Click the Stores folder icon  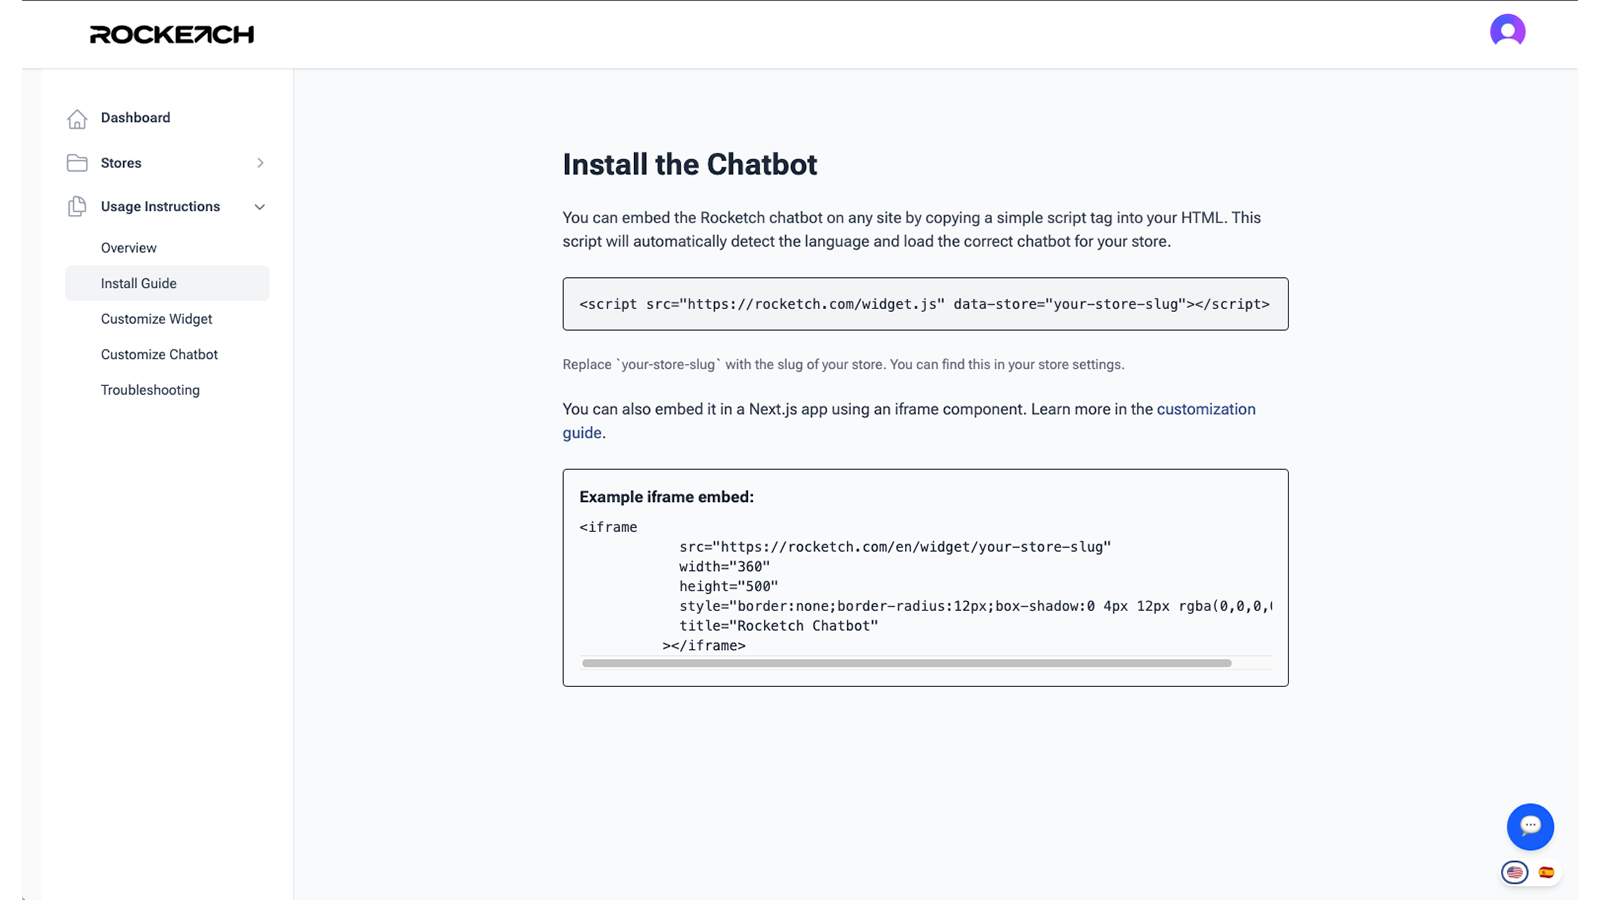[77, 163]
